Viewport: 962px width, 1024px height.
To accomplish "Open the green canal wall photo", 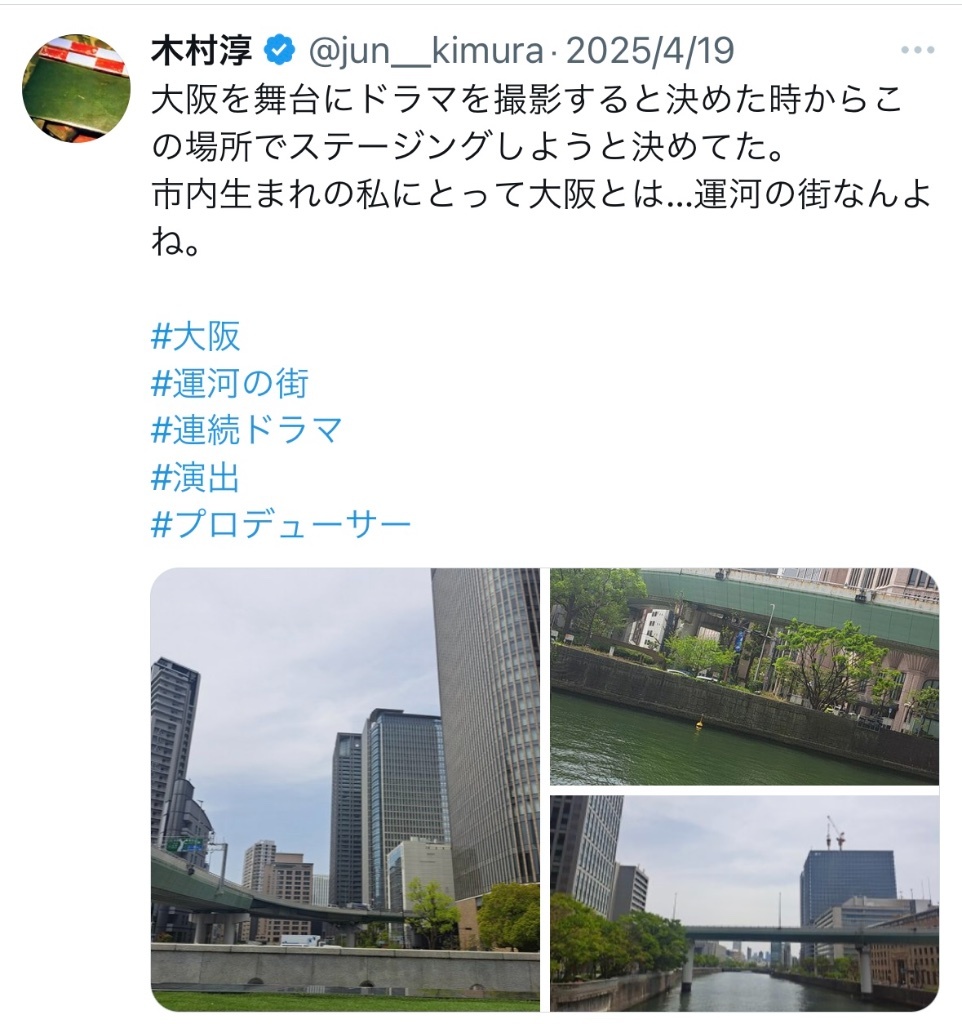I will click(x=745, y=677).
